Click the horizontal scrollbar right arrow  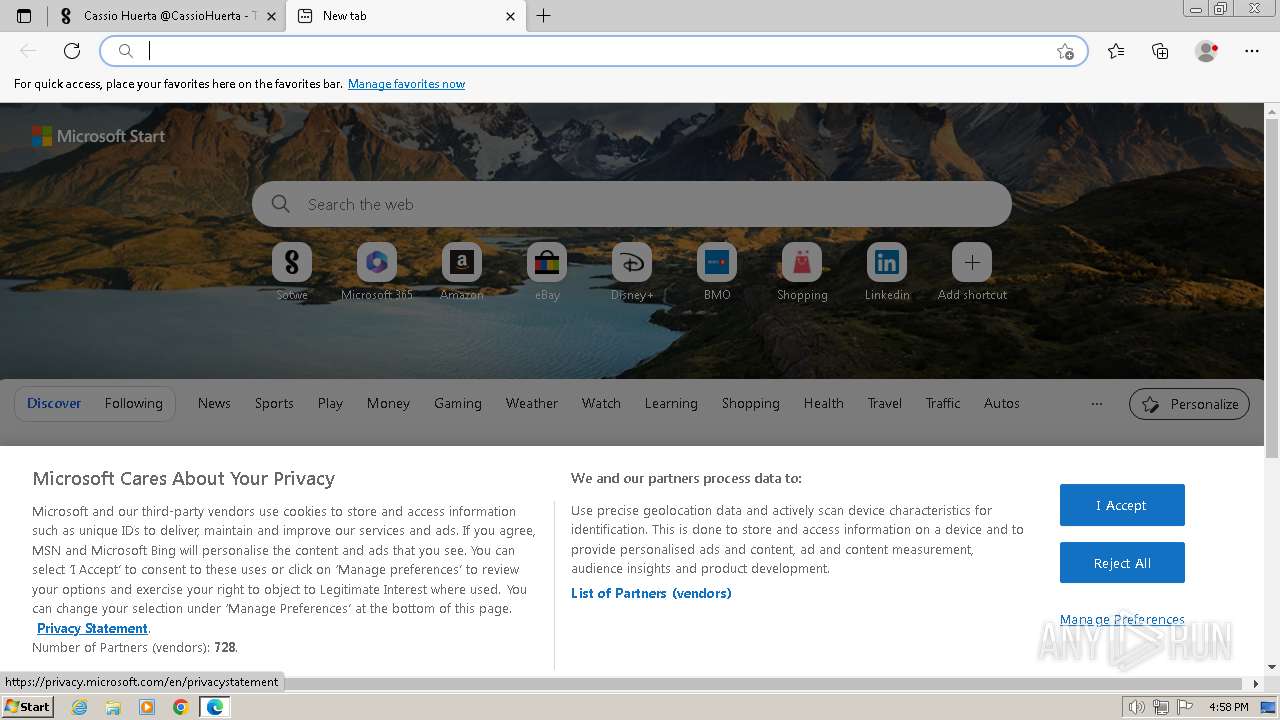pos(1257,684)
